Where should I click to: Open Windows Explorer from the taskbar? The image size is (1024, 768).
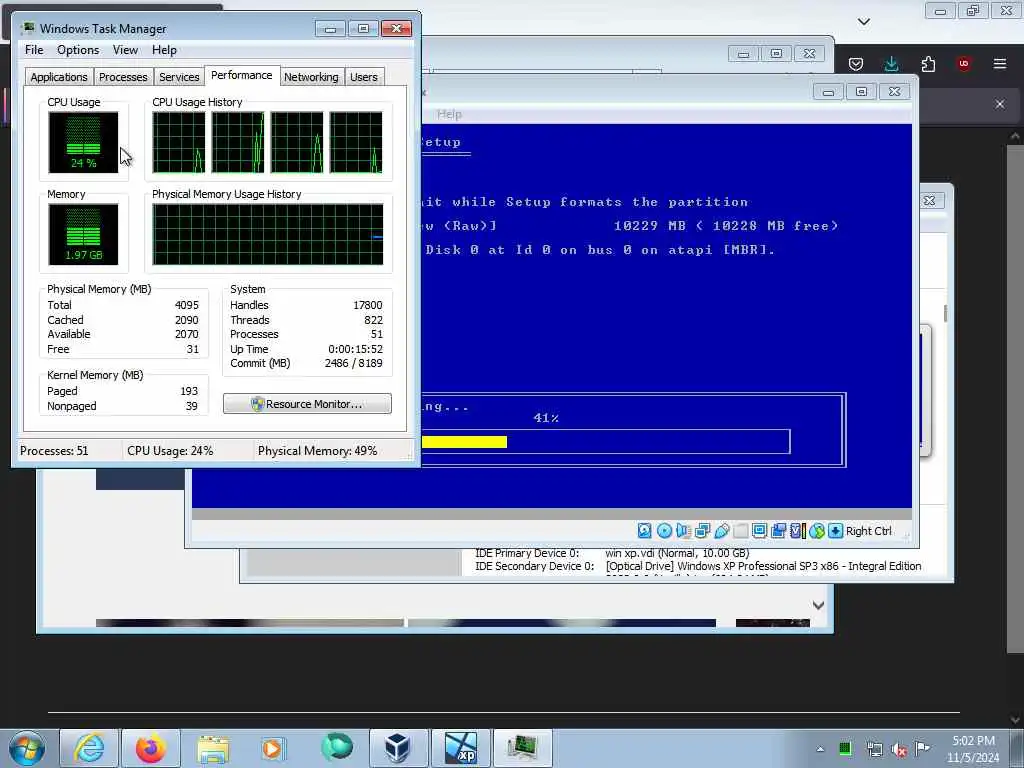213,748
